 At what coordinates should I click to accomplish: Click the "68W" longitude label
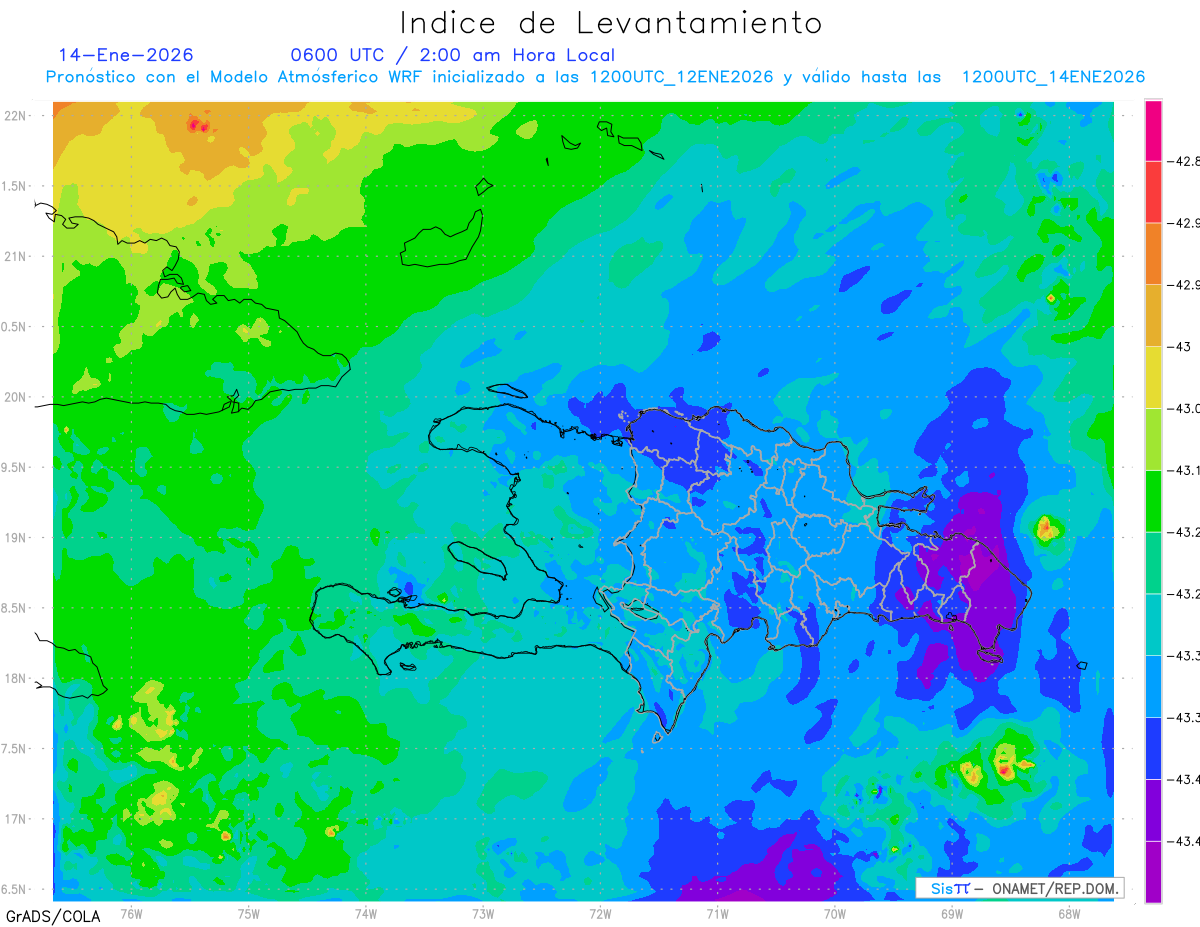pos(1069,914)
